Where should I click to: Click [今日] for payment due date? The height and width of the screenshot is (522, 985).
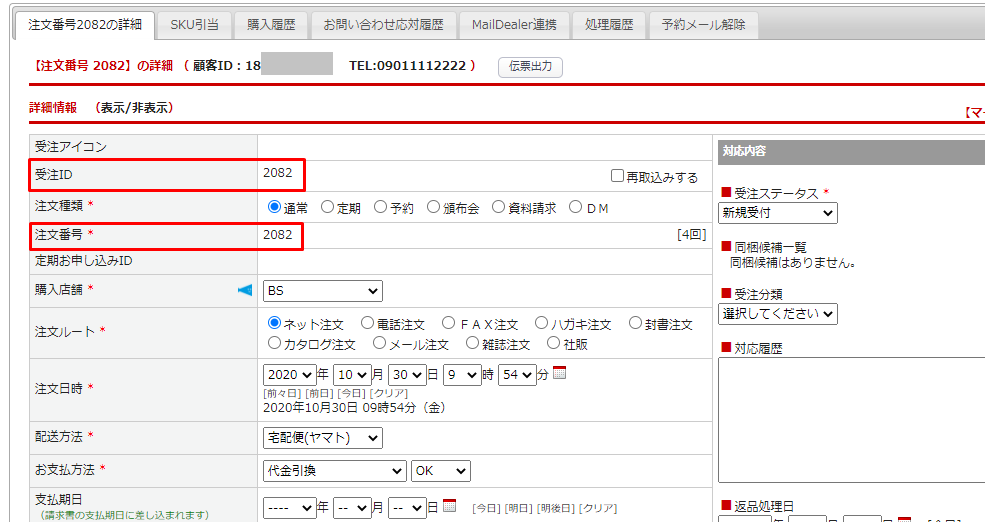coord(486,508)
